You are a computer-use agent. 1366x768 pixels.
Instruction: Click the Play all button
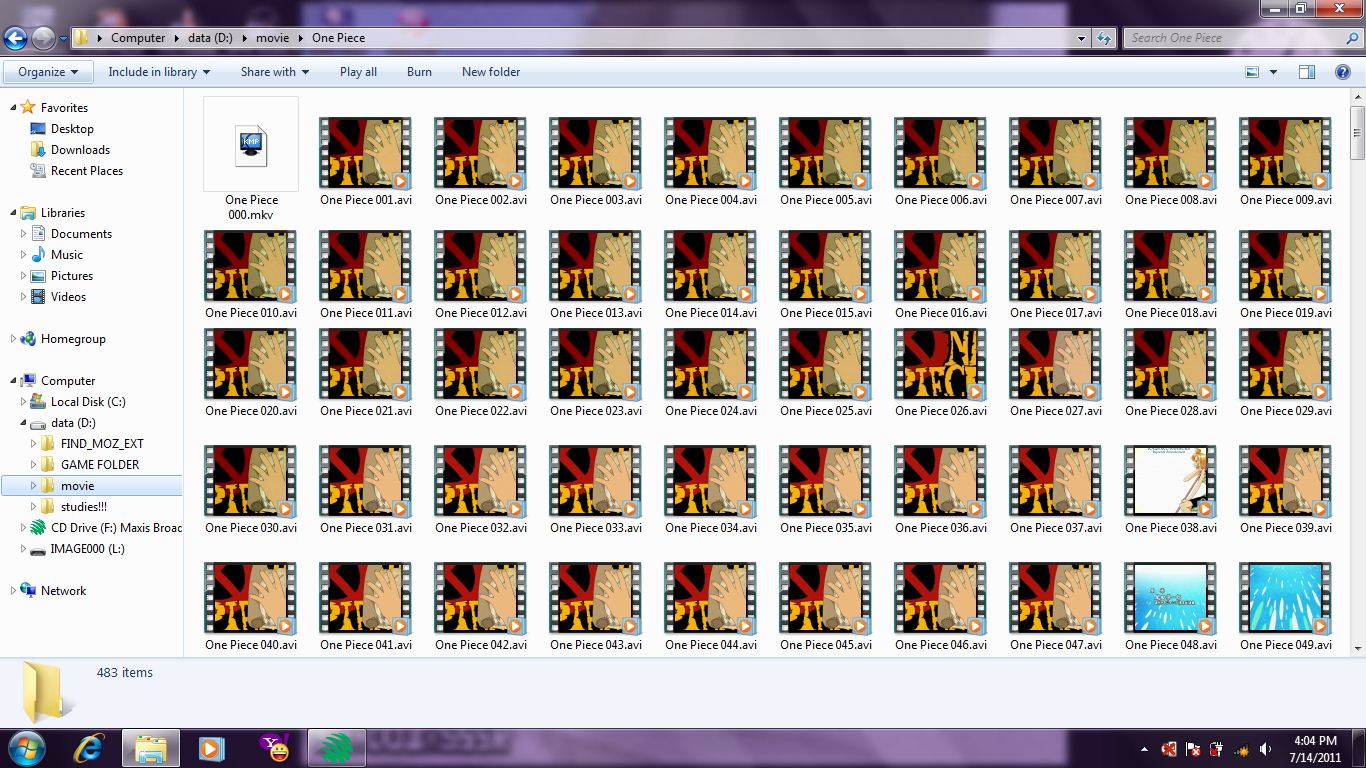click(x=358, y=72)
